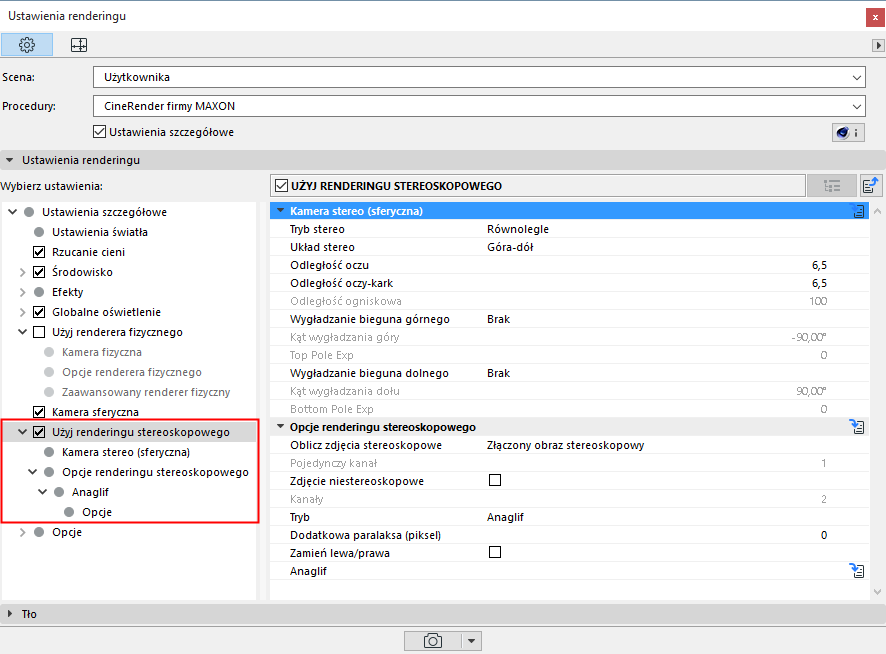Image resolution: width=886 pixels, height=654 pixels.
Task: Click the jump icon in Anaglif row
Action: (x=857, y=571)
